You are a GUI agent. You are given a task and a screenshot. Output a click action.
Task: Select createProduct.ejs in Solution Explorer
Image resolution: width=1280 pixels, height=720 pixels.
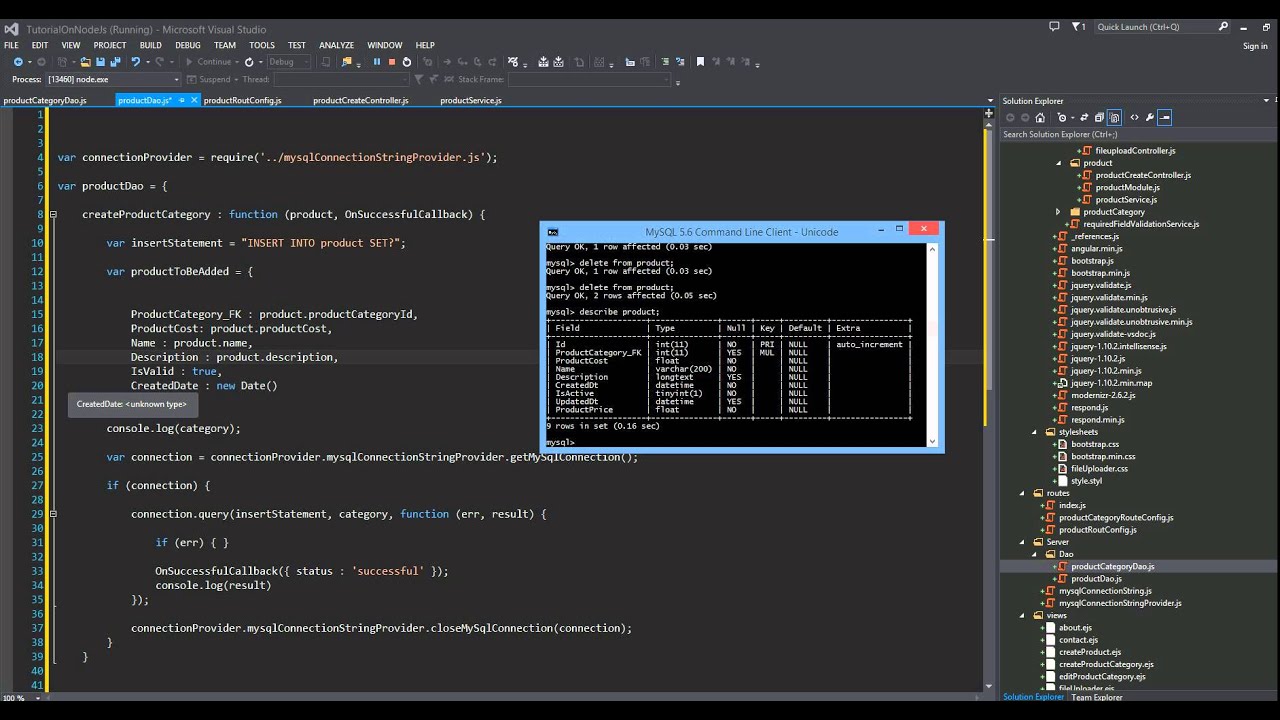point(1089,652)
